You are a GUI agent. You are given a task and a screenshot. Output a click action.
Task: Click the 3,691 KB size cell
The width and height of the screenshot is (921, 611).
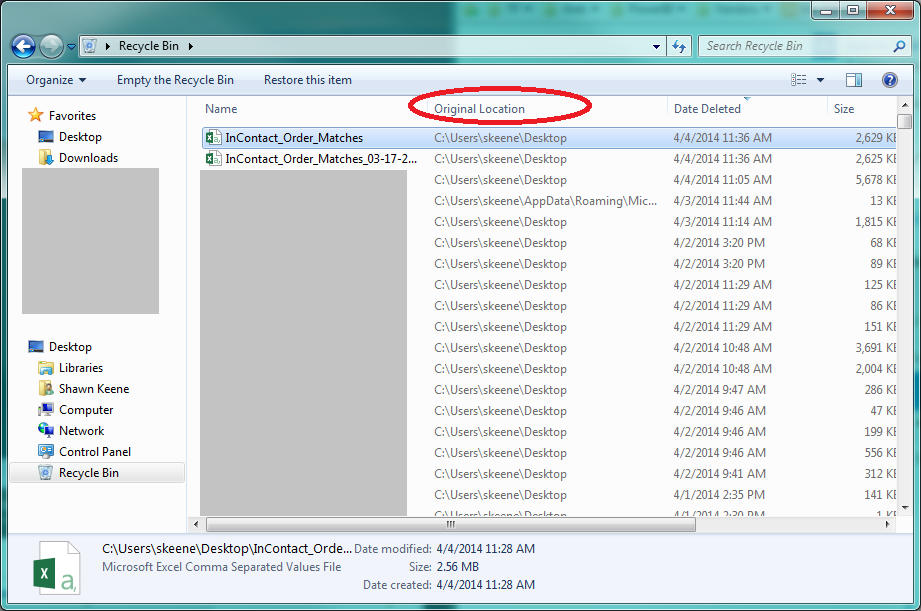875,348
